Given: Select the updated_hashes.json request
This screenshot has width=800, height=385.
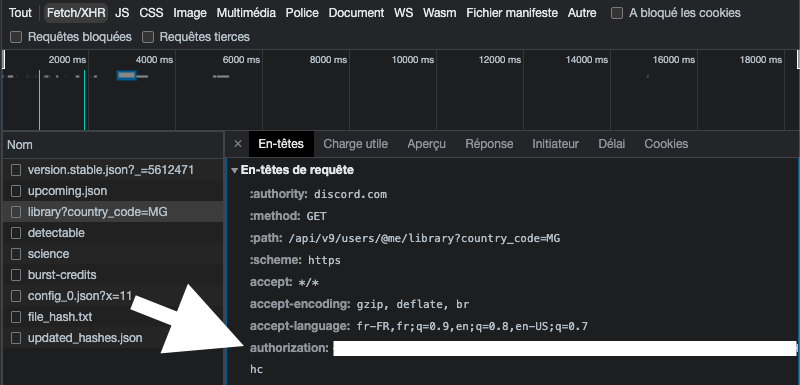Looking at the screenshot, I should 113,338.
